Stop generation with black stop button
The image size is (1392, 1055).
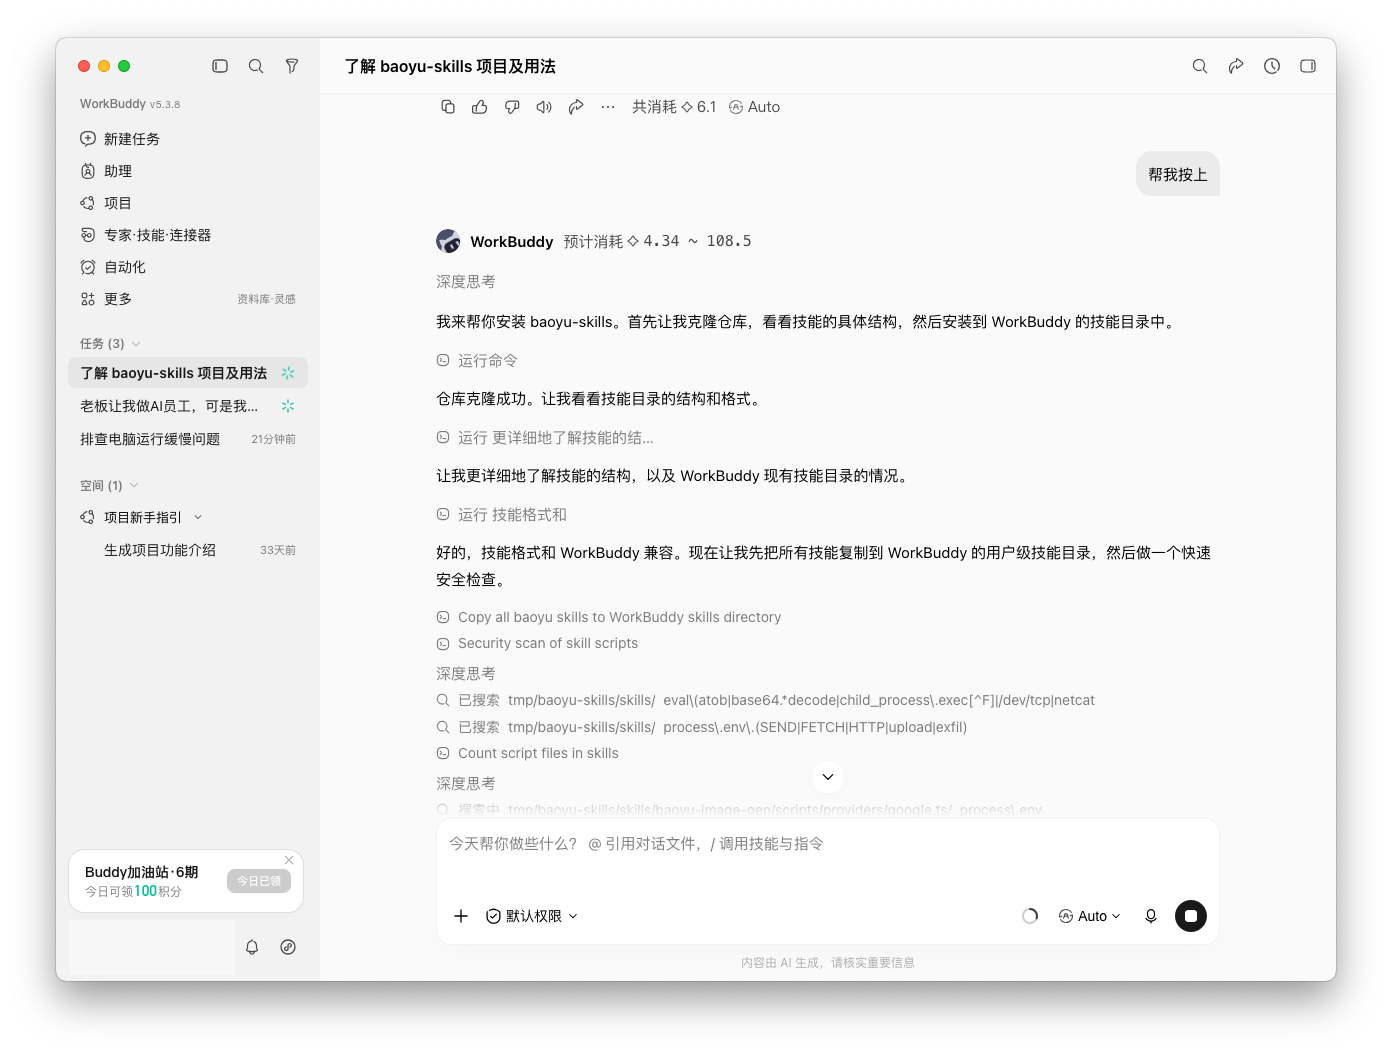pyautogui.click(x=1191, y=916)
